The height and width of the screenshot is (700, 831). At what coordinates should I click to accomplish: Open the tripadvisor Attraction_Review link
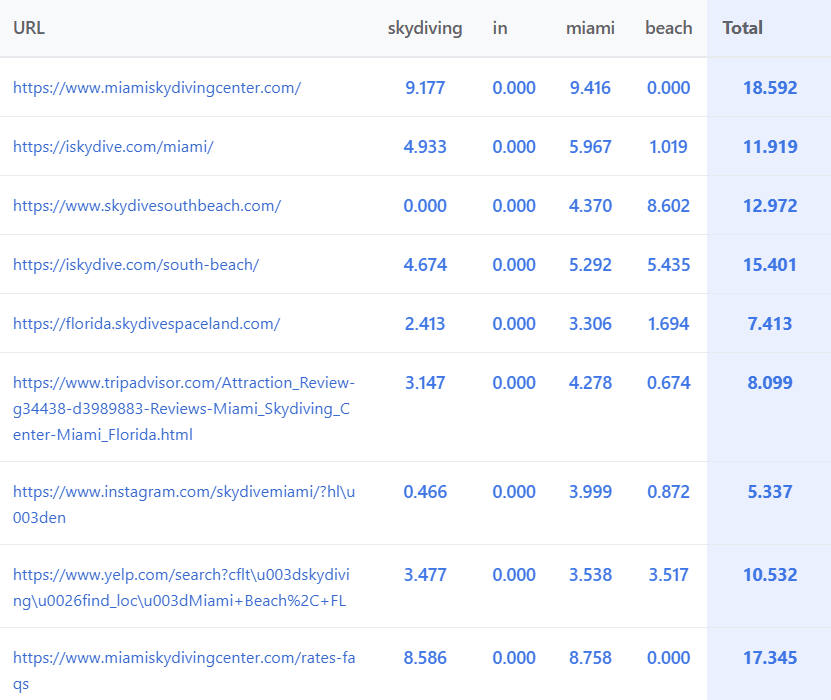(184, 409)
